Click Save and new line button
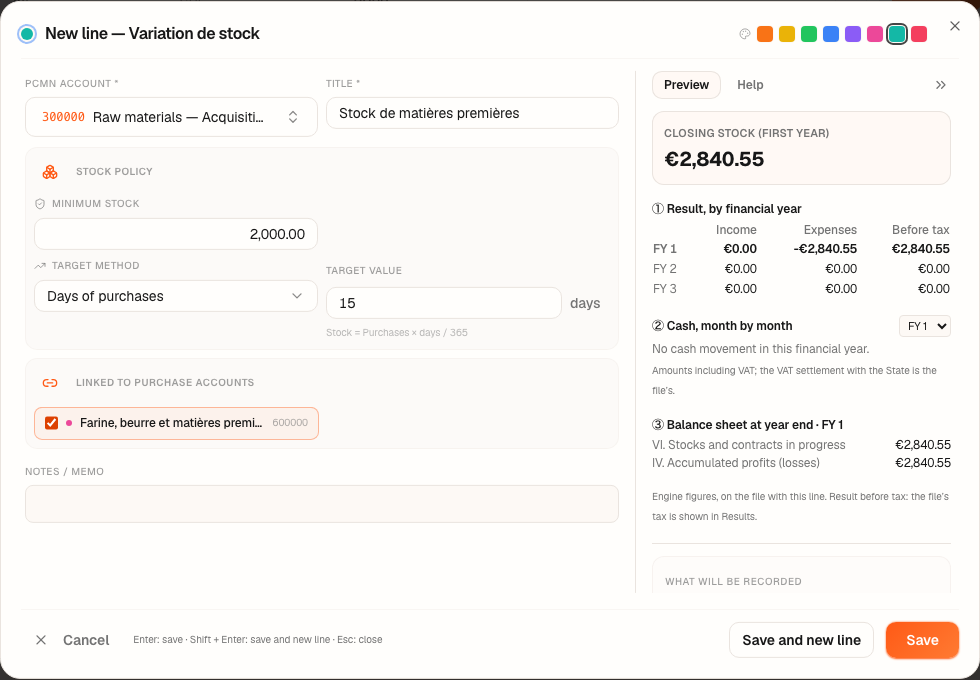This screenshot has width=980, height=680. point(801,640)
